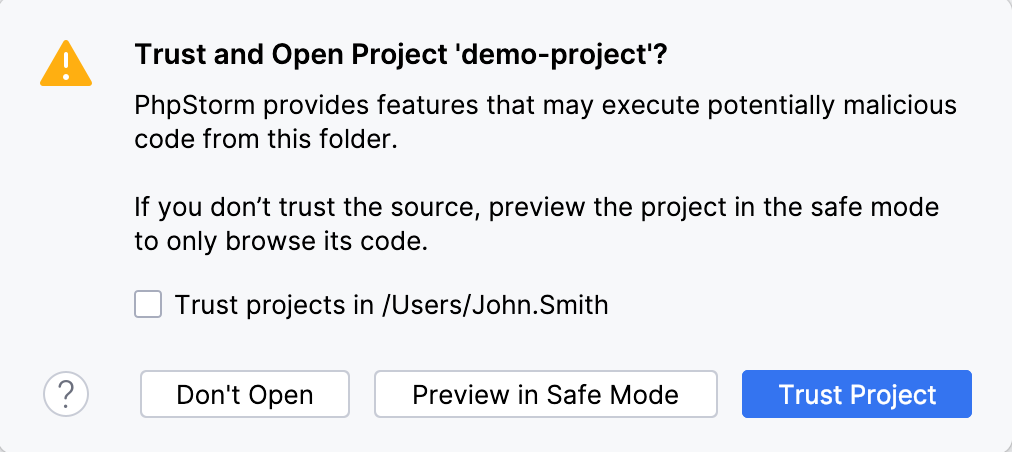Viewport: 1012px width, 452px height.
Task: Choose Preview in Safe Mode
Action: point(545,394)
